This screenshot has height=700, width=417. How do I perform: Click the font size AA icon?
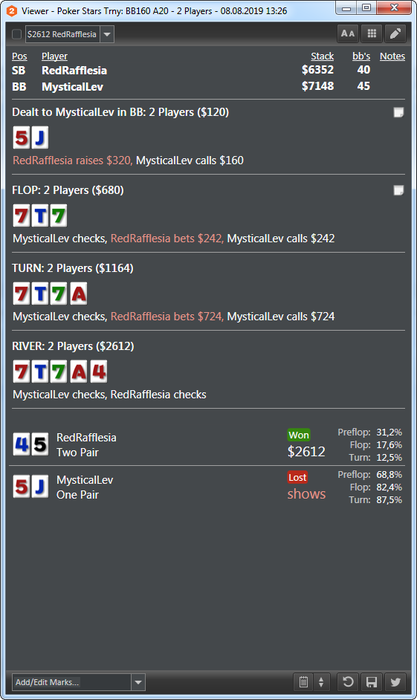(x=348, y=34)
